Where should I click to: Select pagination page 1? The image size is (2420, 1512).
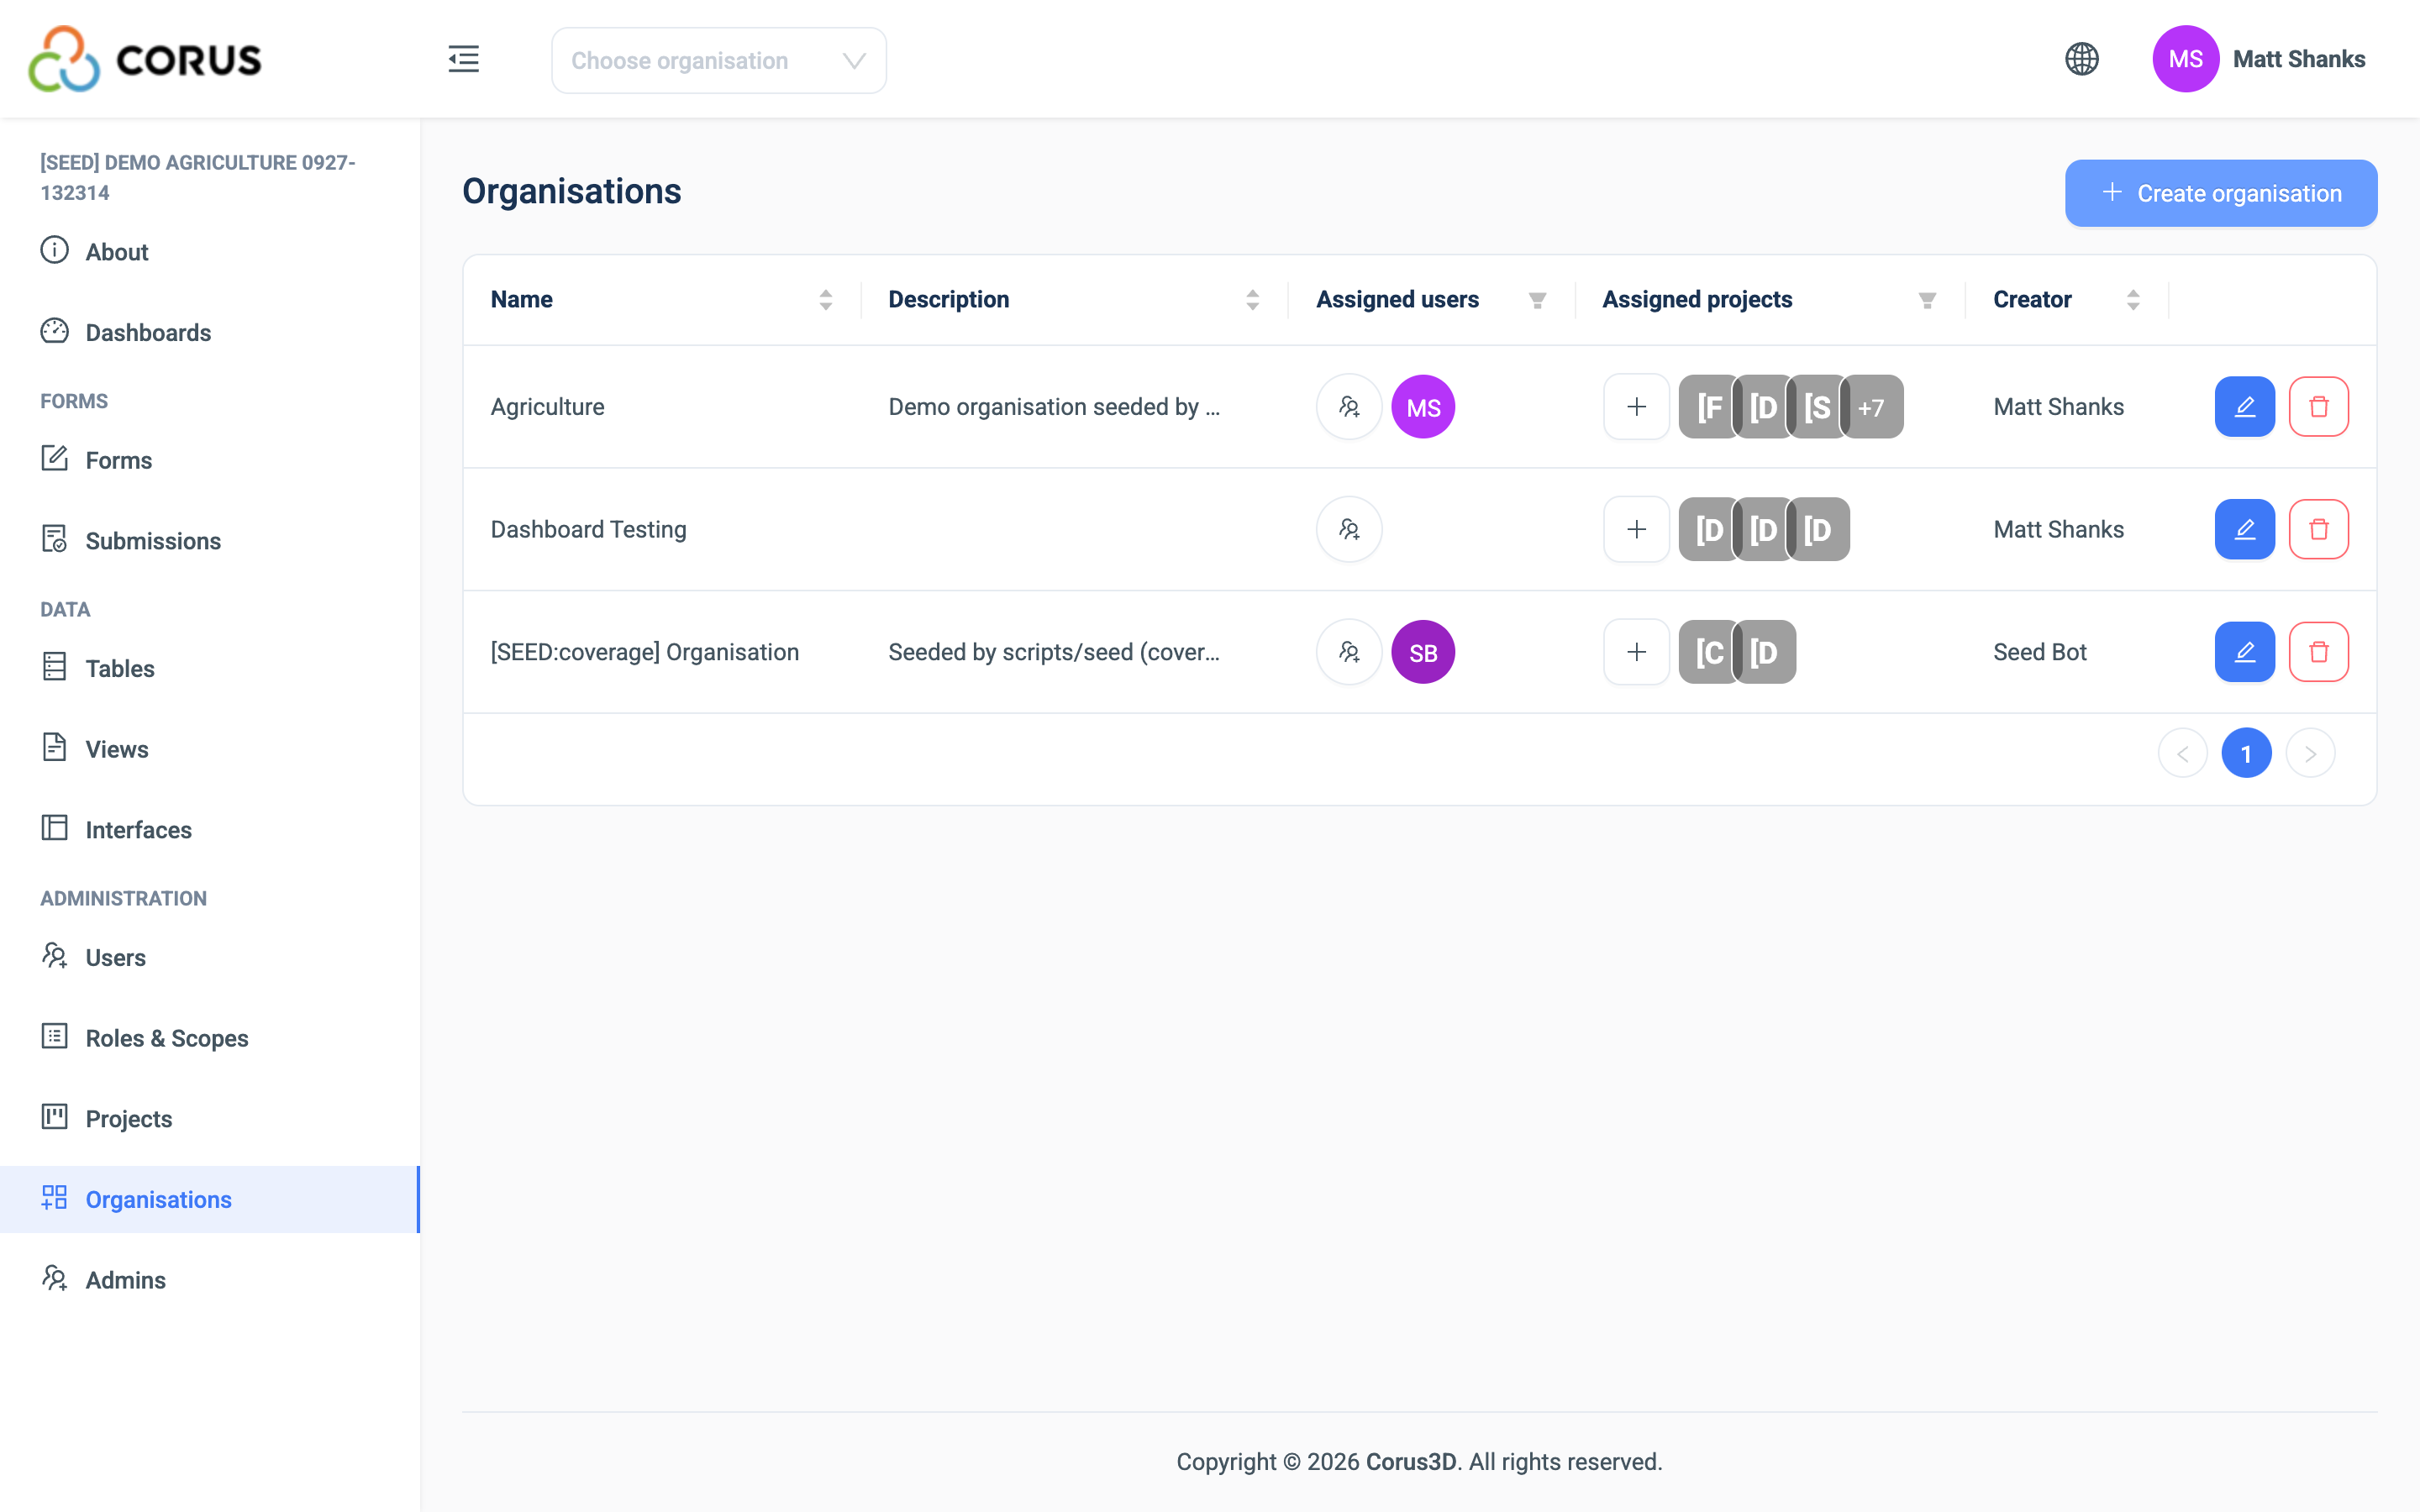pos(2246,753)
